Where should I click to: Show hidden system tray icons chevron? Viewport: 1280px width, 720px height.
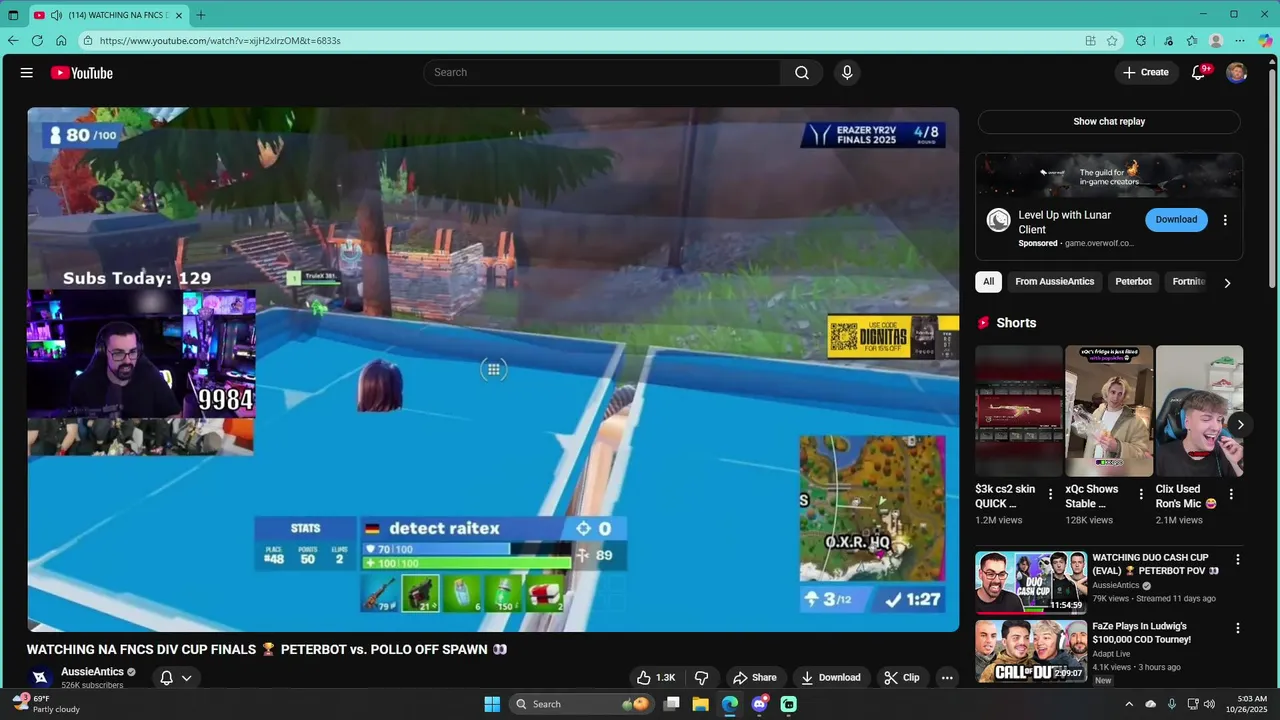[x=1129, y=704]
